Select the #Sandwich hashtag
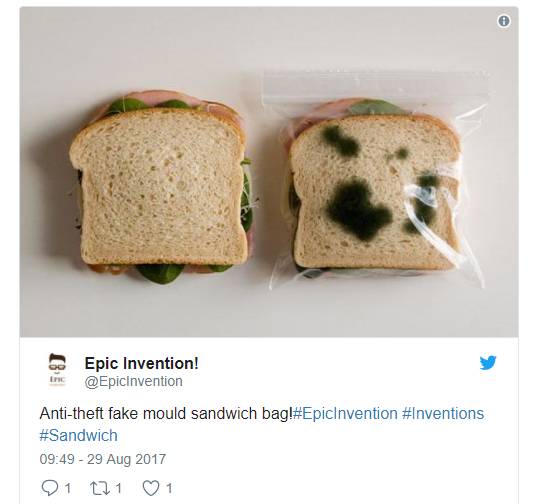Image resolution: width=541 pixels, height=504 pixels. point(78,435)
